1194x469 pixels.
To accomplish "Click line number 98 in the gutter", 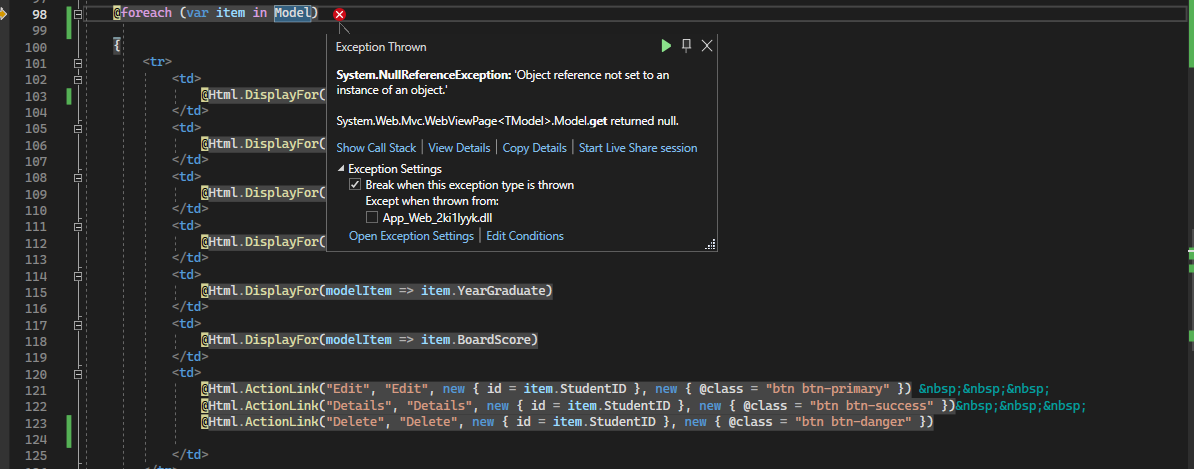I will point(40,14).
